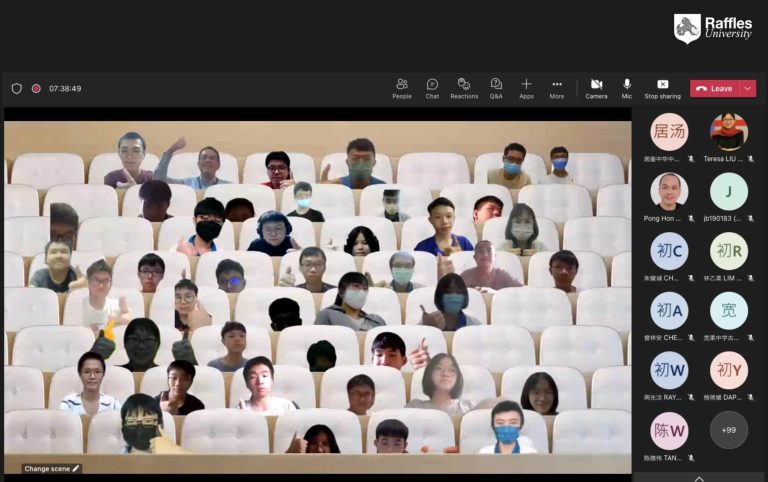The width and height of the screenshot is (768, 482).
Task: Select Pong Hon participant avatar
Action: click(x=669, y=191)
